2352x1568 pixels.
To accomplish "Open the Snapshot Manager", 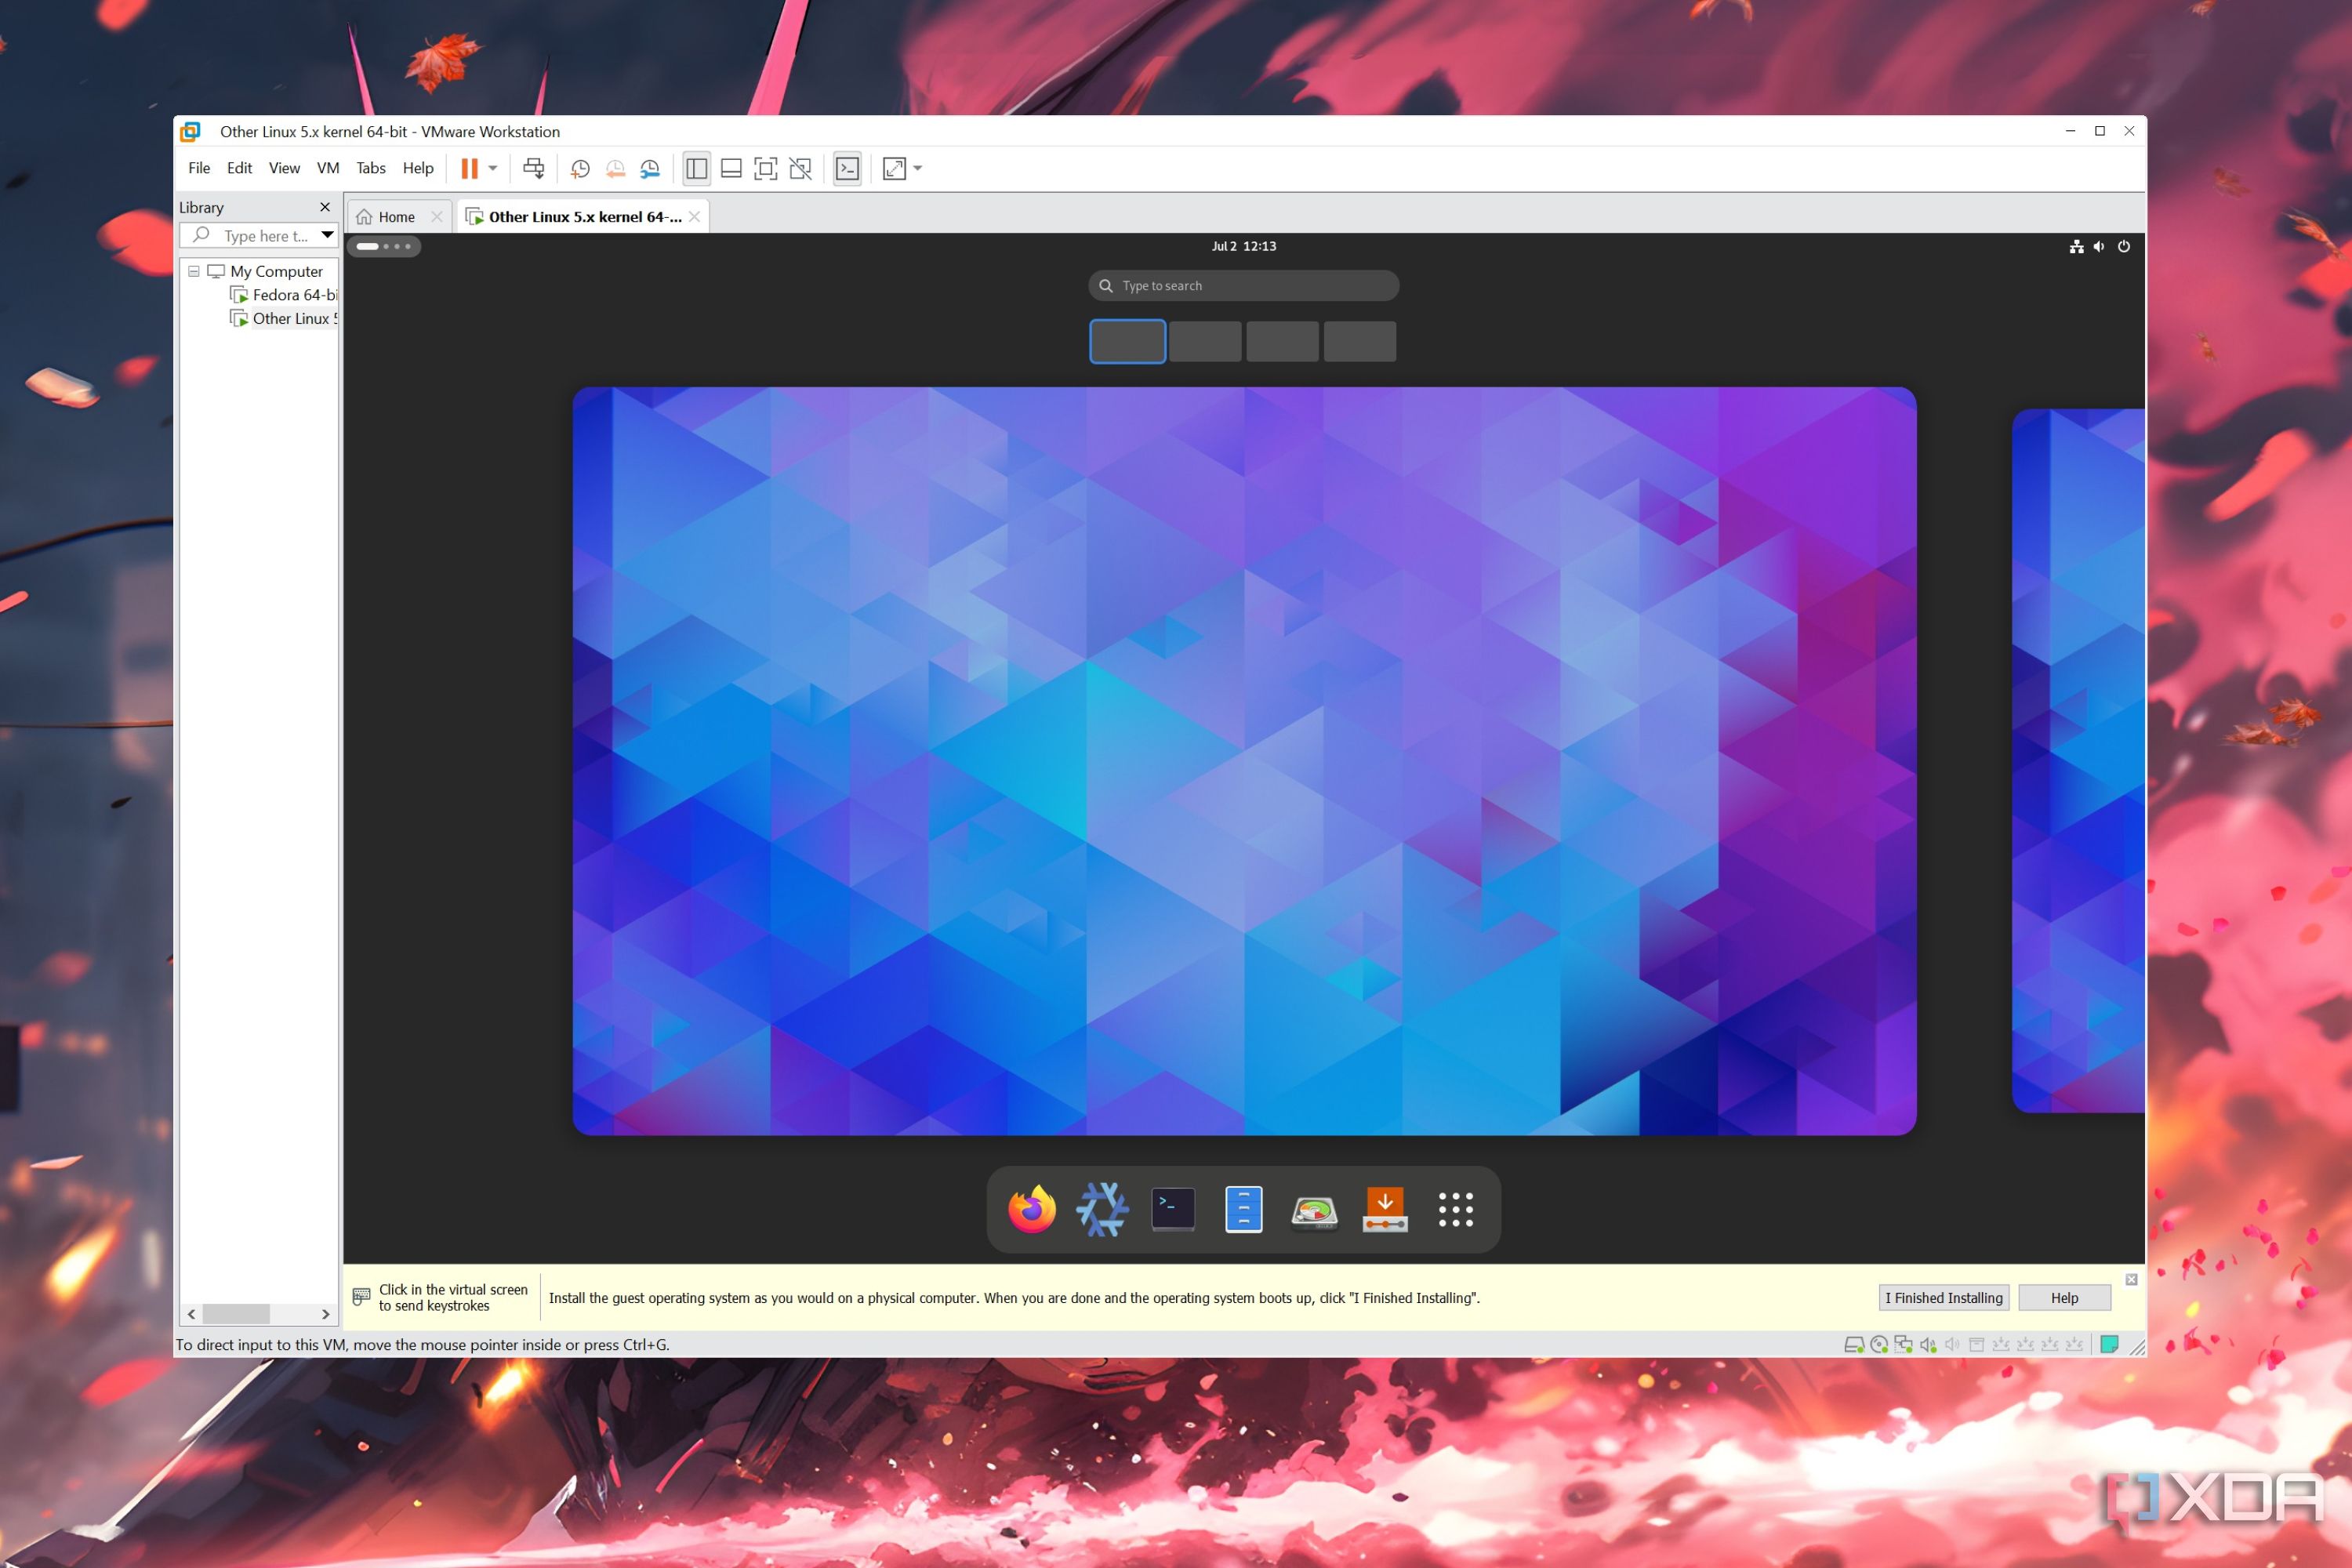I will pyautogui.click(x=649, y=168).
